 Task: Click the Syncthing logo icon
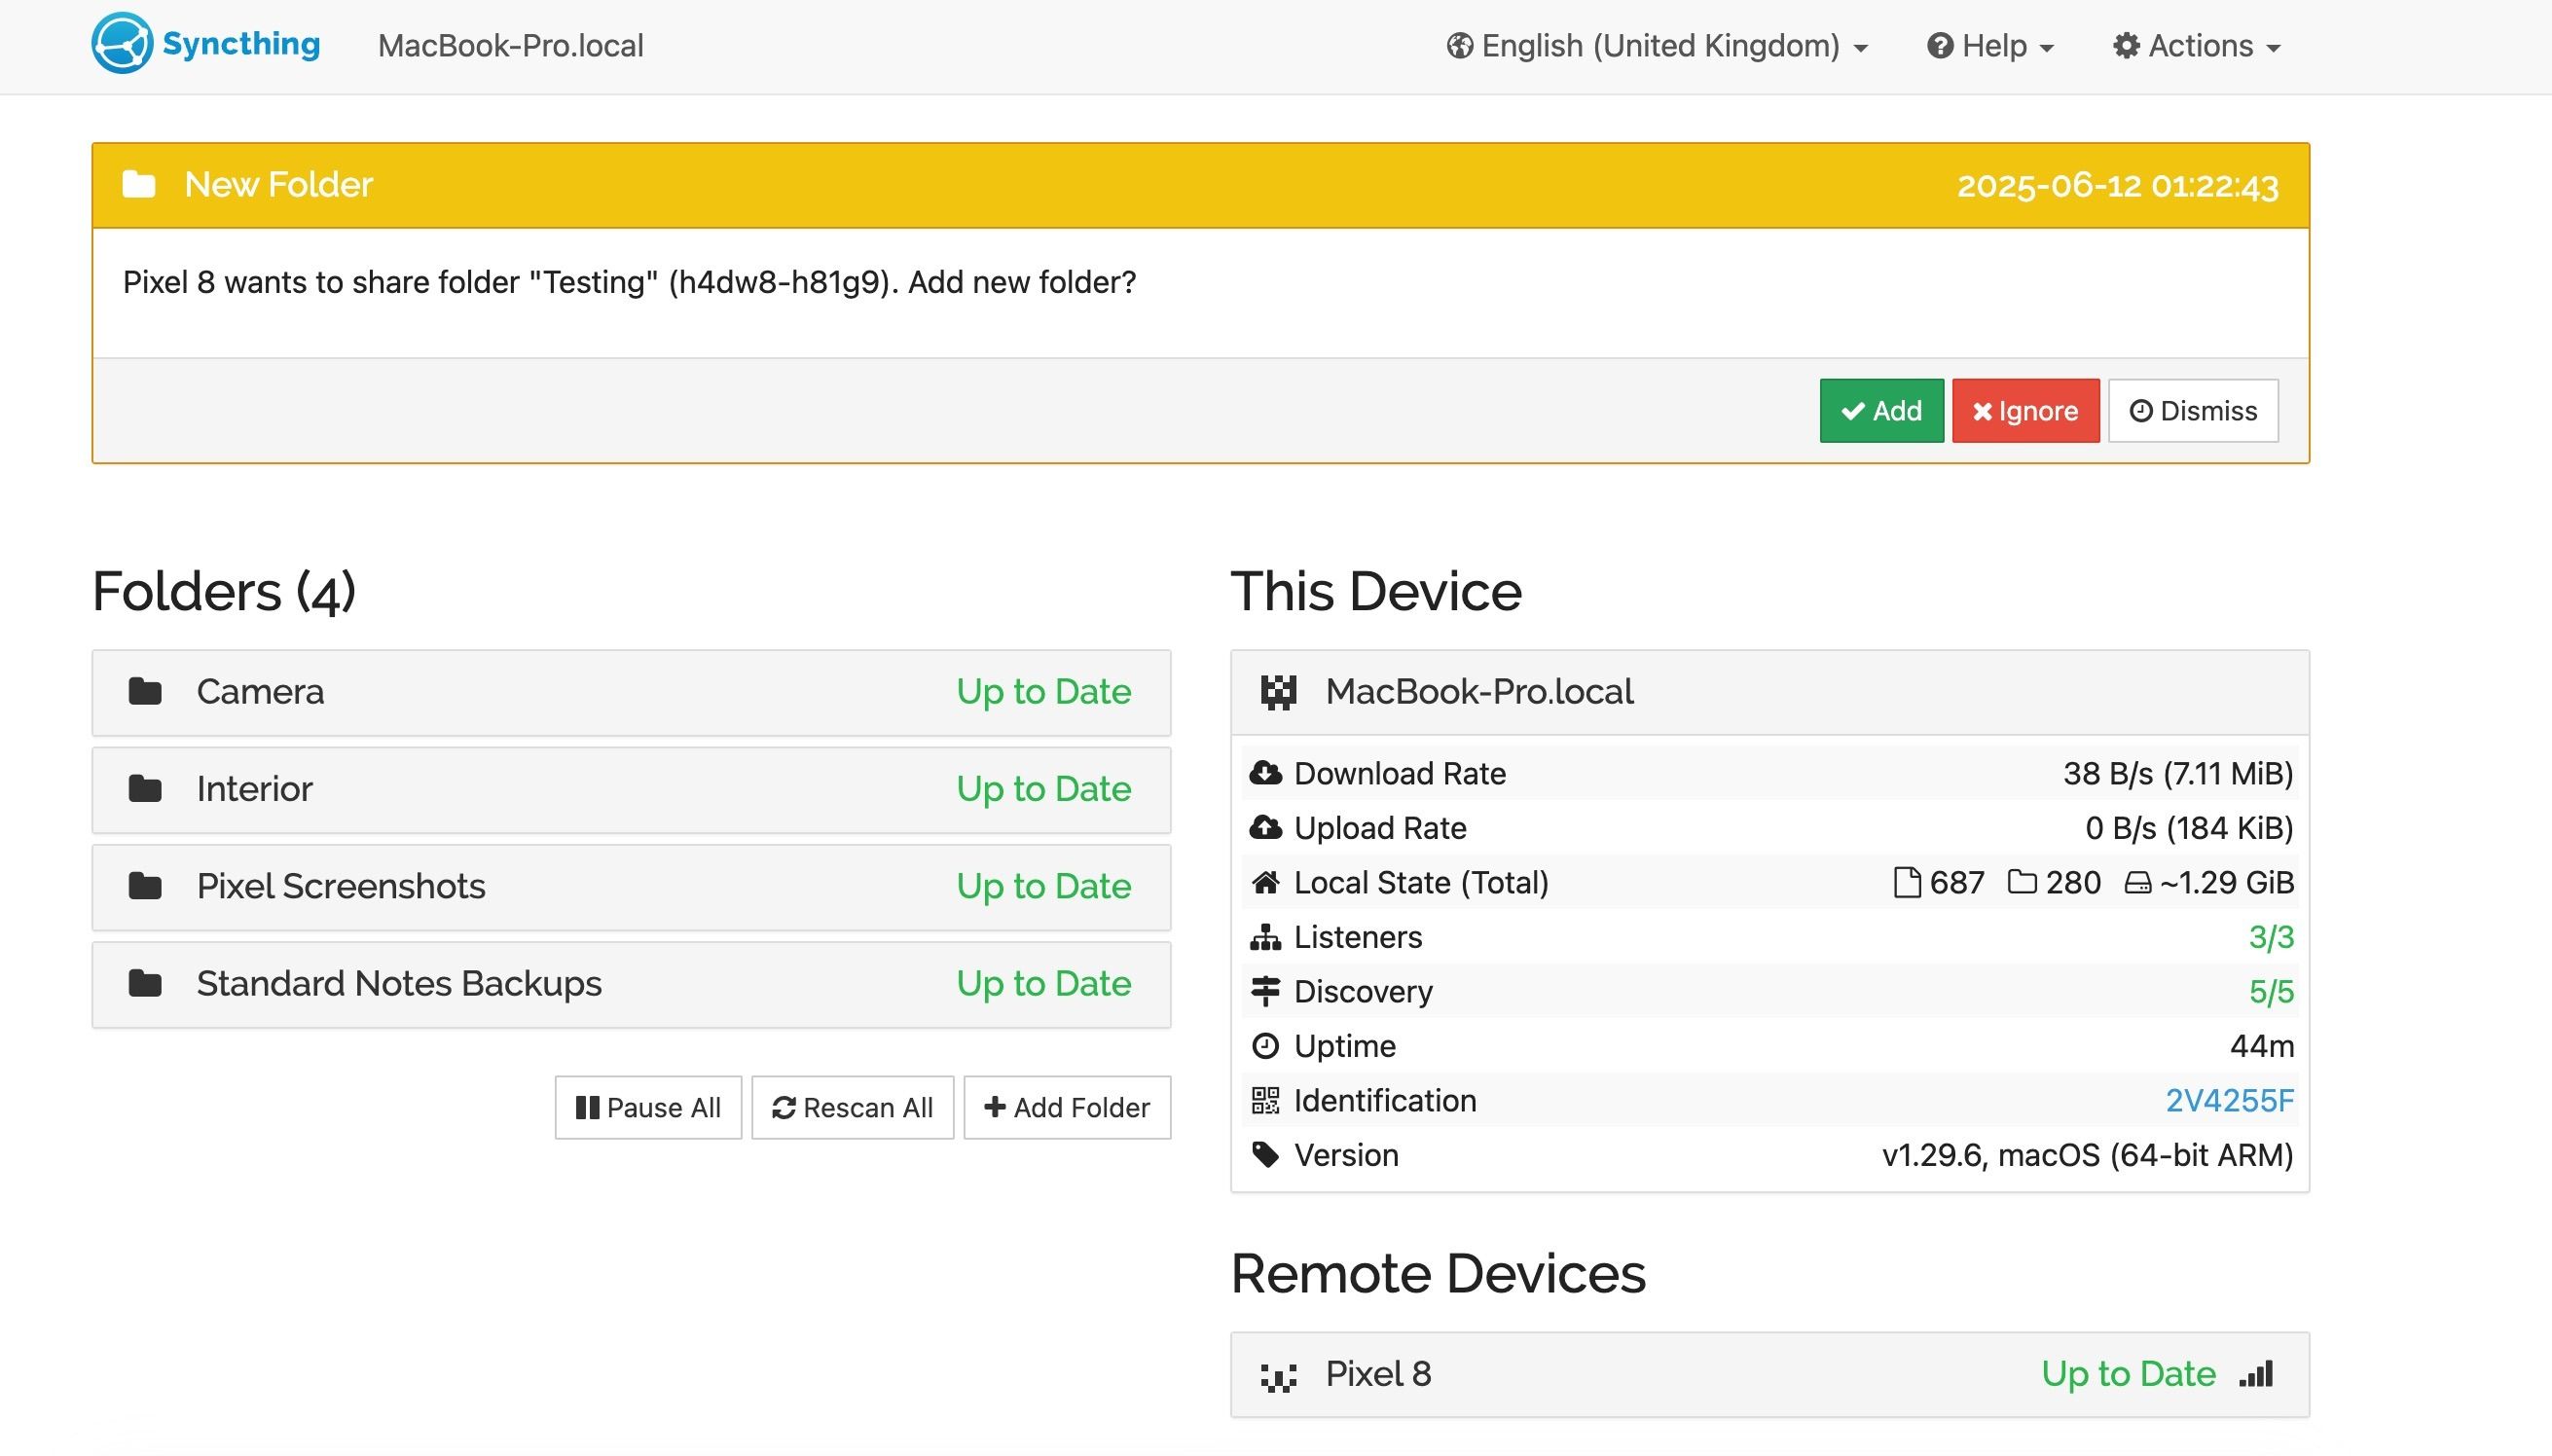tap(122, 44)
